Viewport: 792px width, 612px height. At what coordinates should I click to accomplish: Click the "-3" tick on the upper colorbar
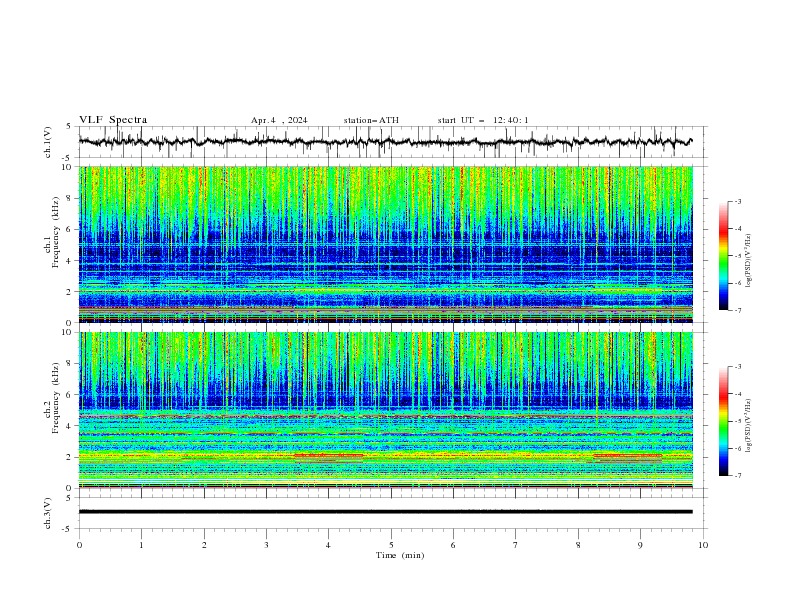coord(737,201)
